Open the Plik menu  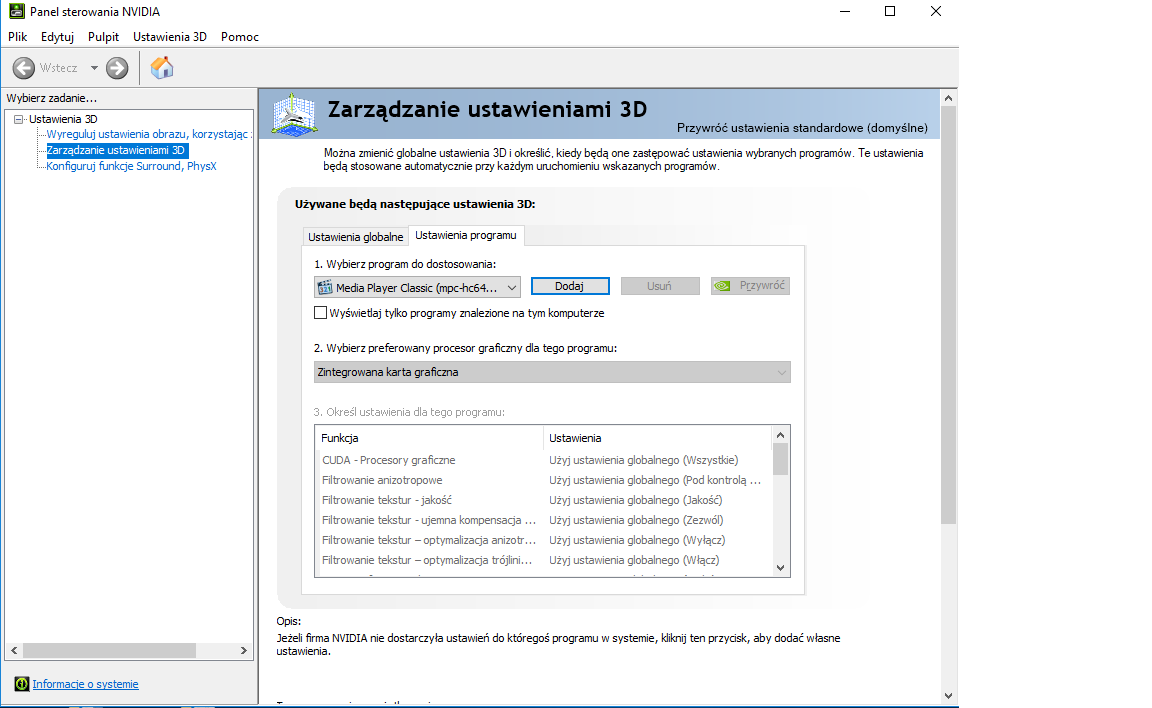click(18, 37)
